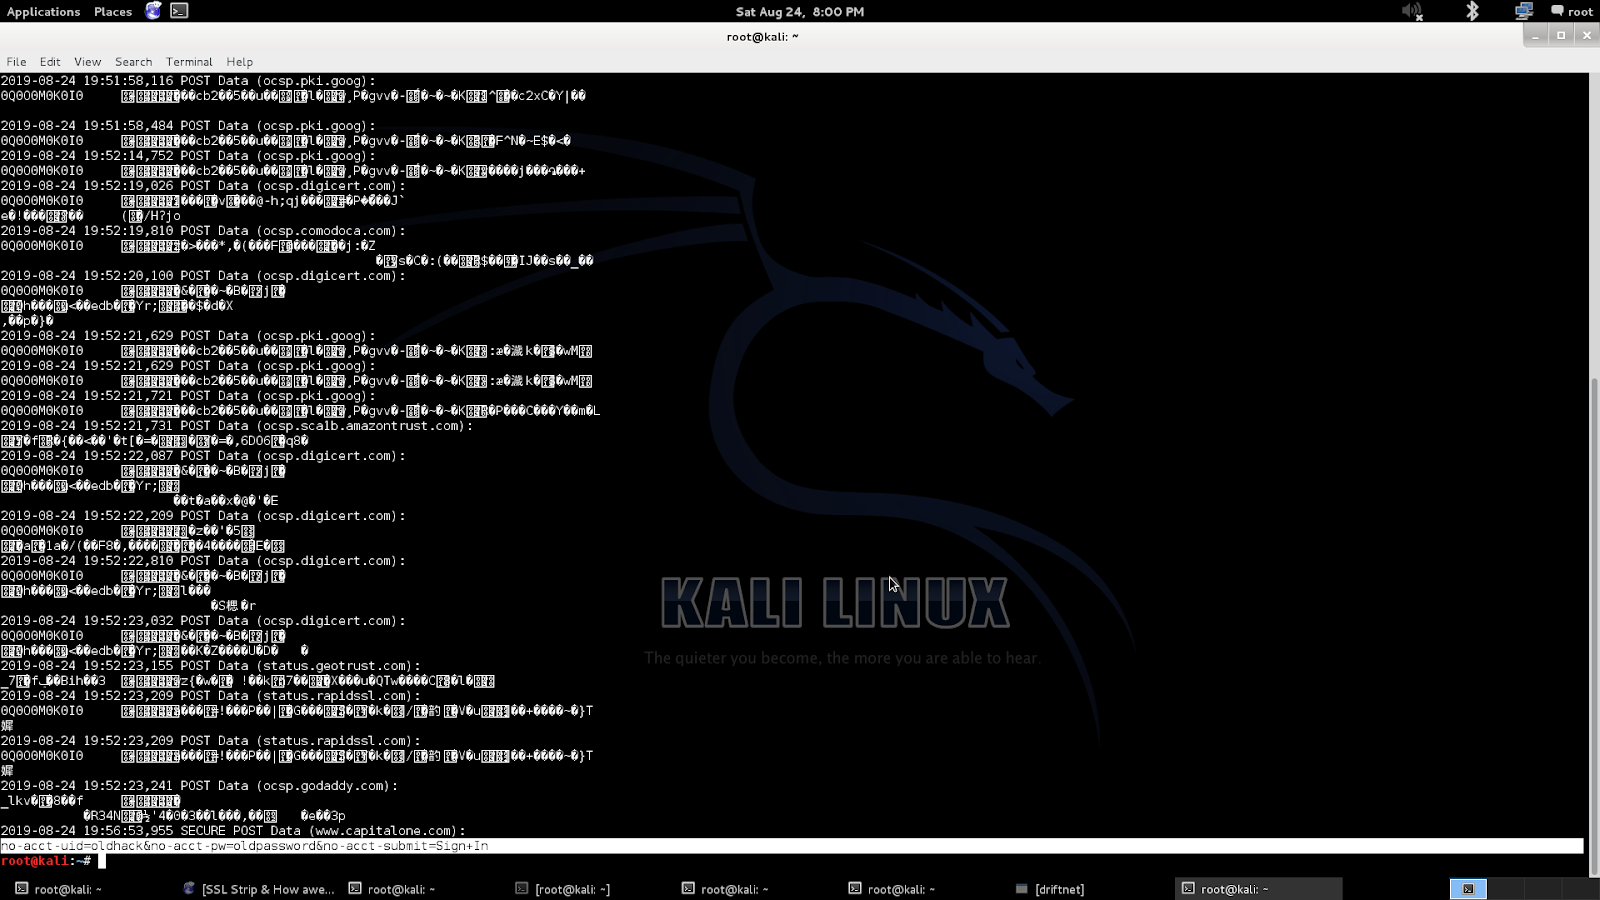Click the 19:51:58,116 ocsp.pki.goog line
The height and width of the screenshot is (900, 1600).
(x=188, y=81)
